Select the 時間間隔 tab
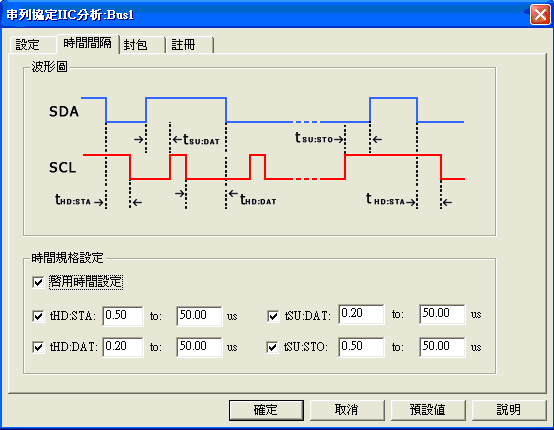 (x=88, y=43)
